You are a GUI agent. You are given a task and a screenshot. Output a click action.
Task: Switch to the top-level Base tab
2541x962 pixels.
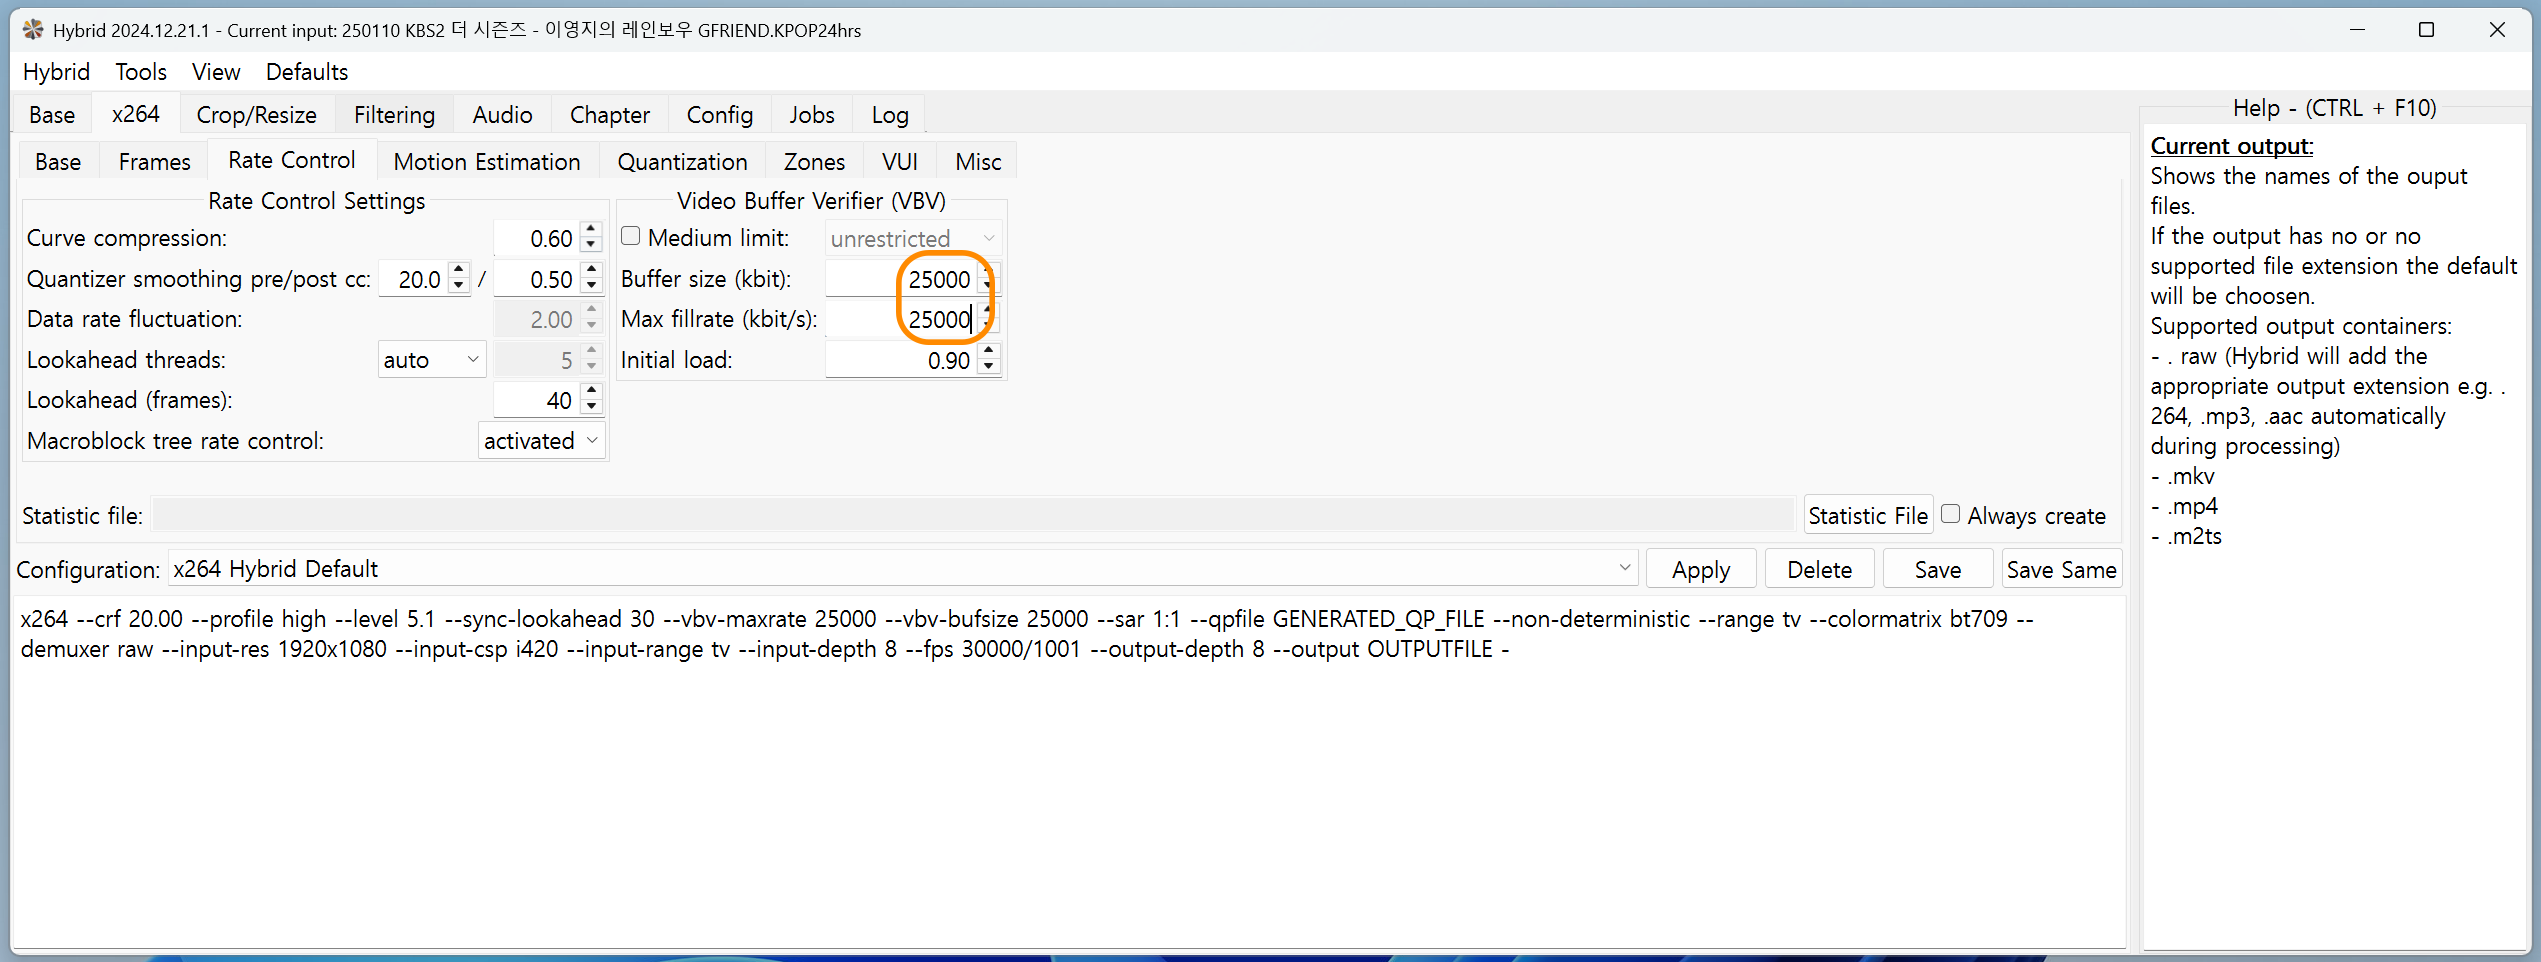[x=52, y=115]
